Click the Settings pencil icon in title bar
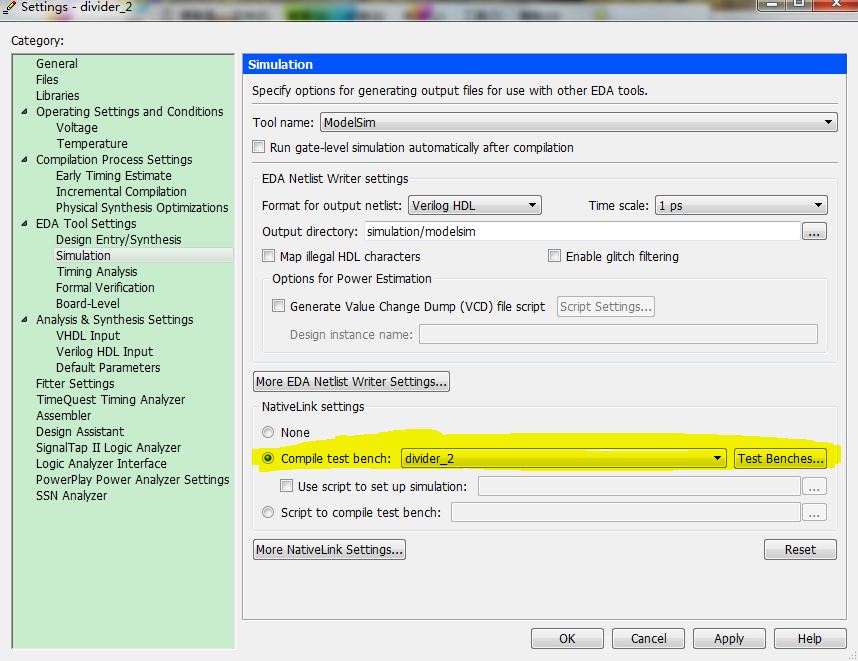The width and height of the screenshot is (858, 661). (9, 7)
